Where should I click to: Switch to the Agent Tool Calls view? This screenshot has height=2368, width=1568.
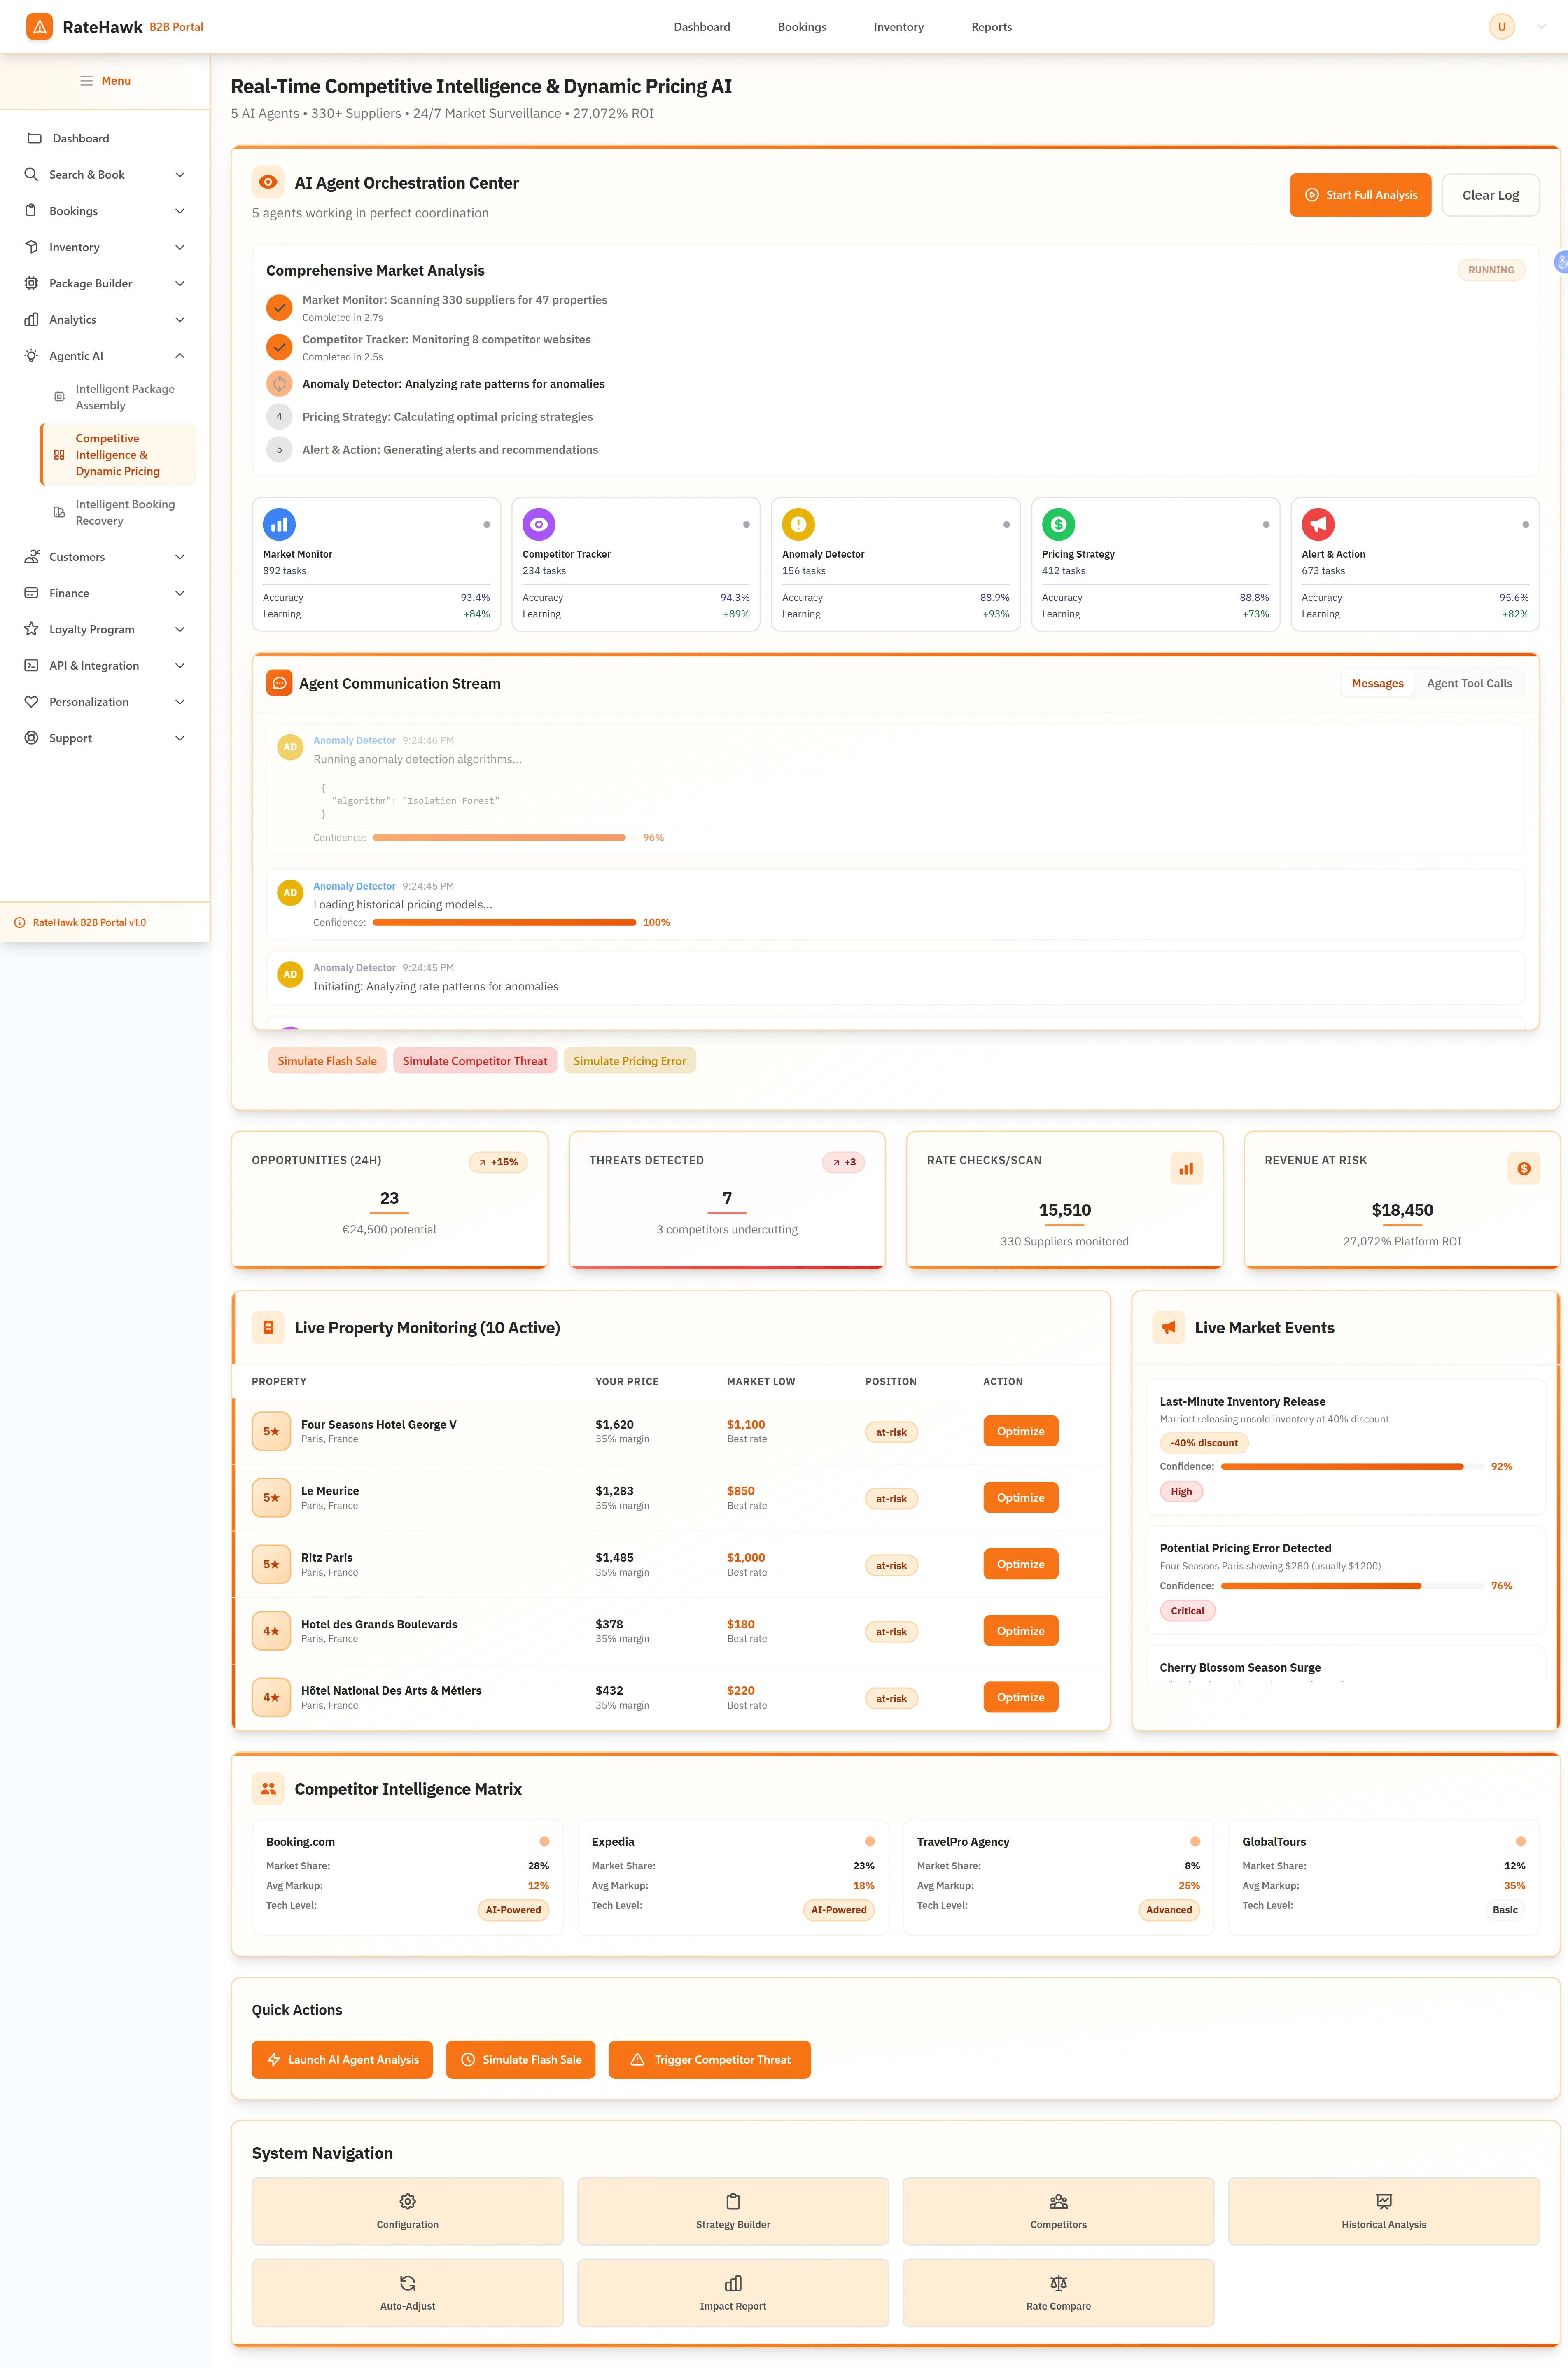tap(1469, 683)
